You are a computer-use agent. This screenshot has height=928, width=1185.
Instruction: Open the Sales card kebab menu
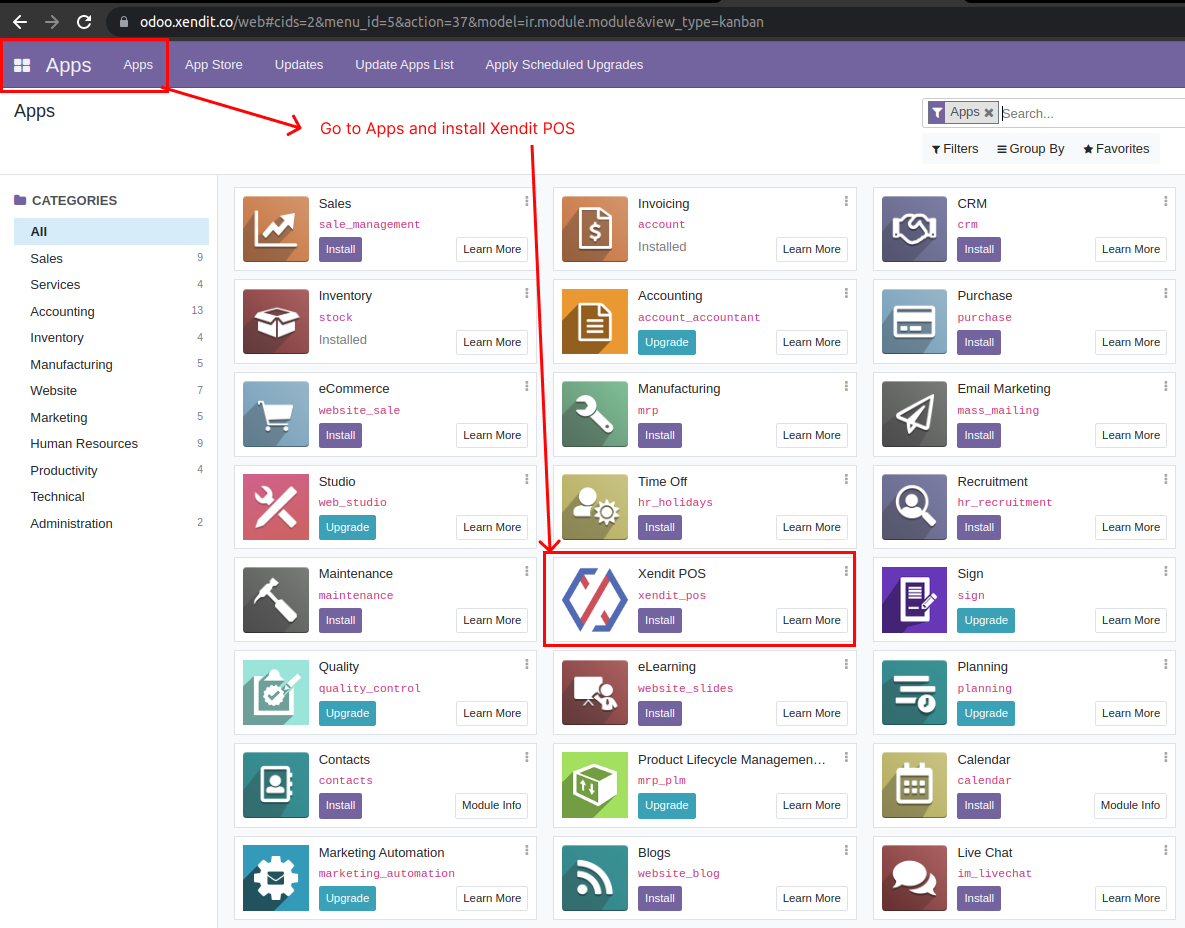527,201
